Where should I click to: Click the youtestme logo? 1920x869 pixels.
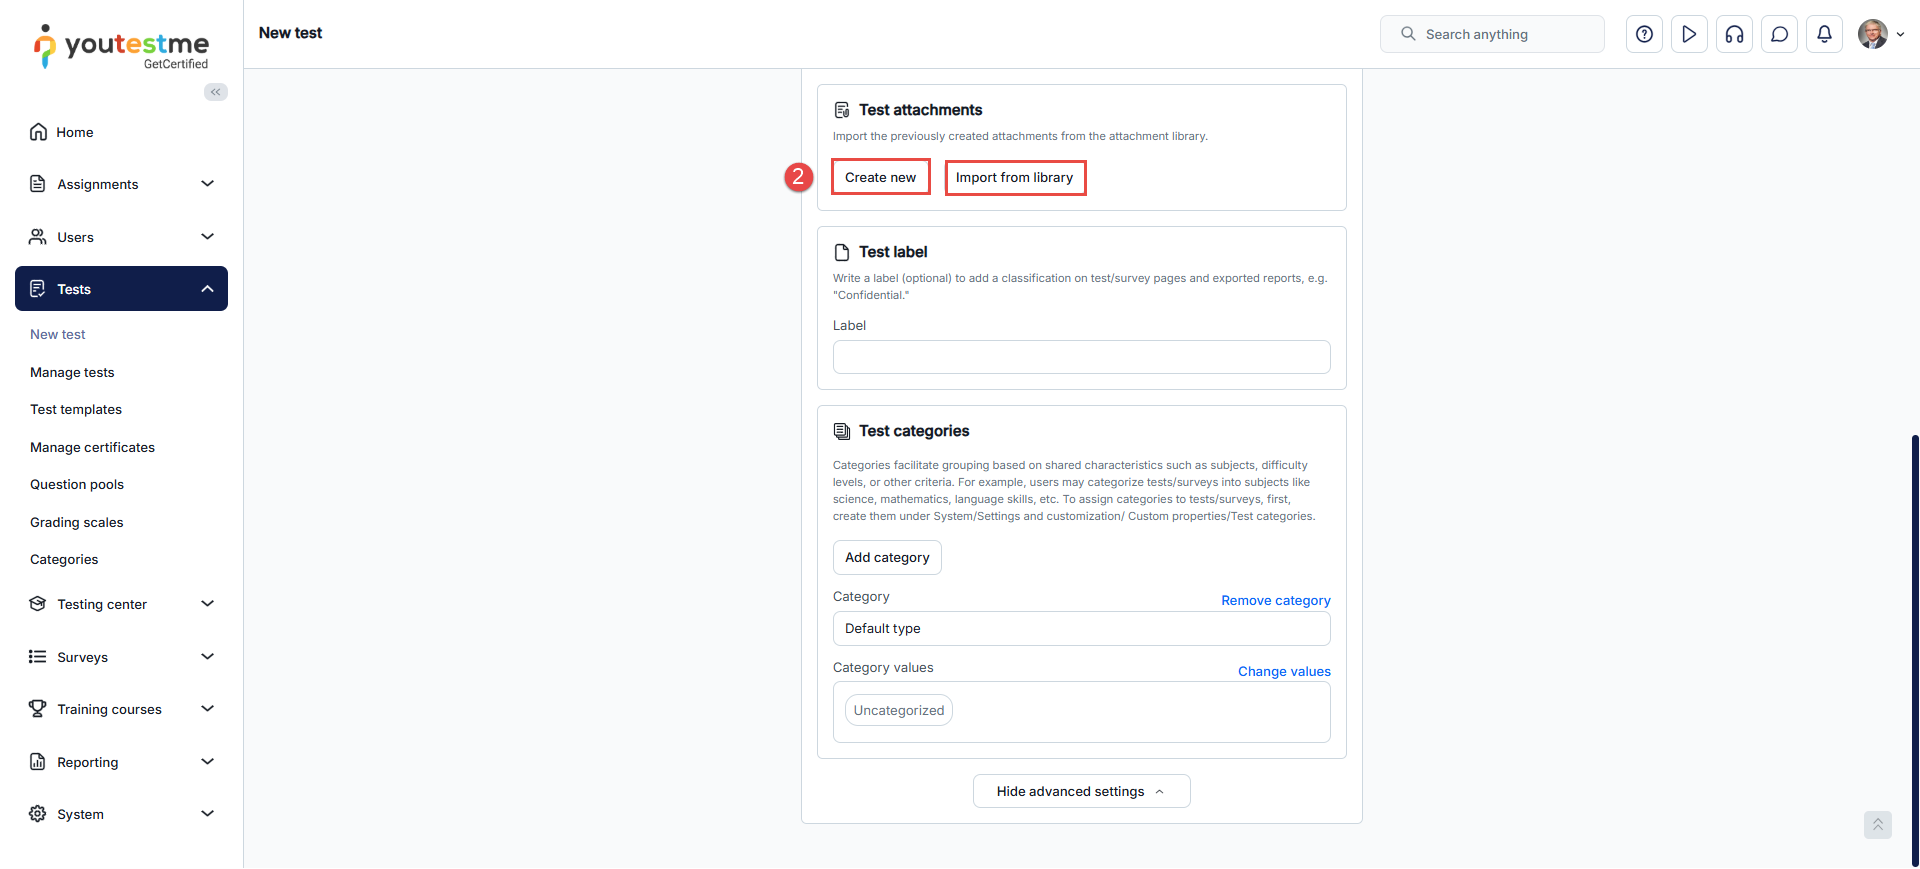click(x=122, y=46)
